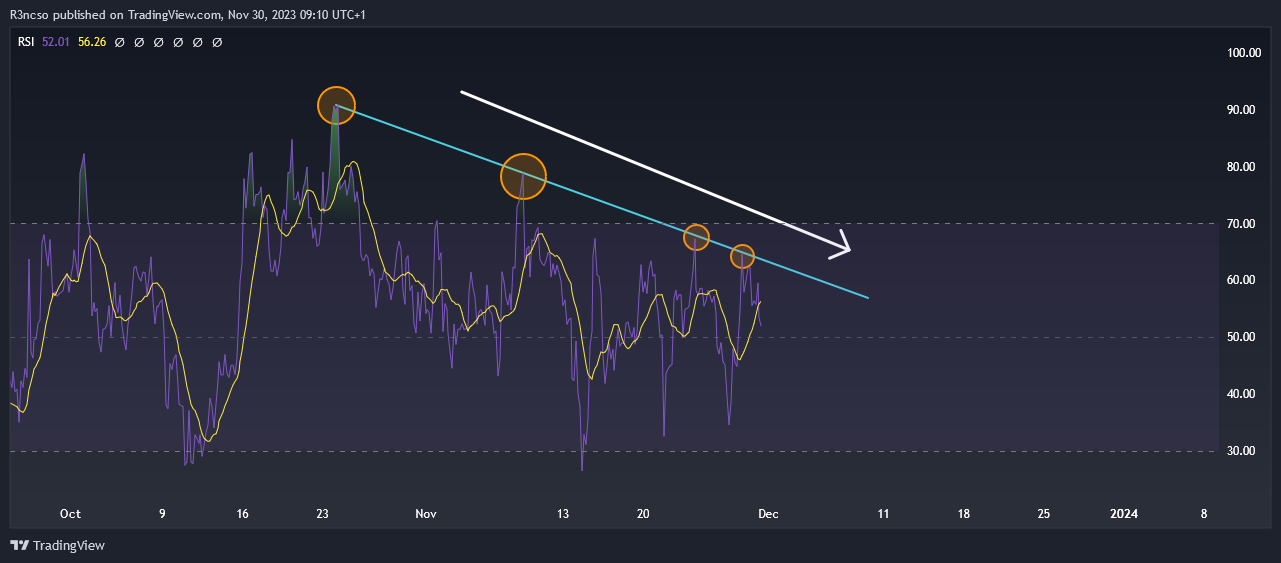
Task: Click the 23 date label on time axis
Action: coord(323,514)
